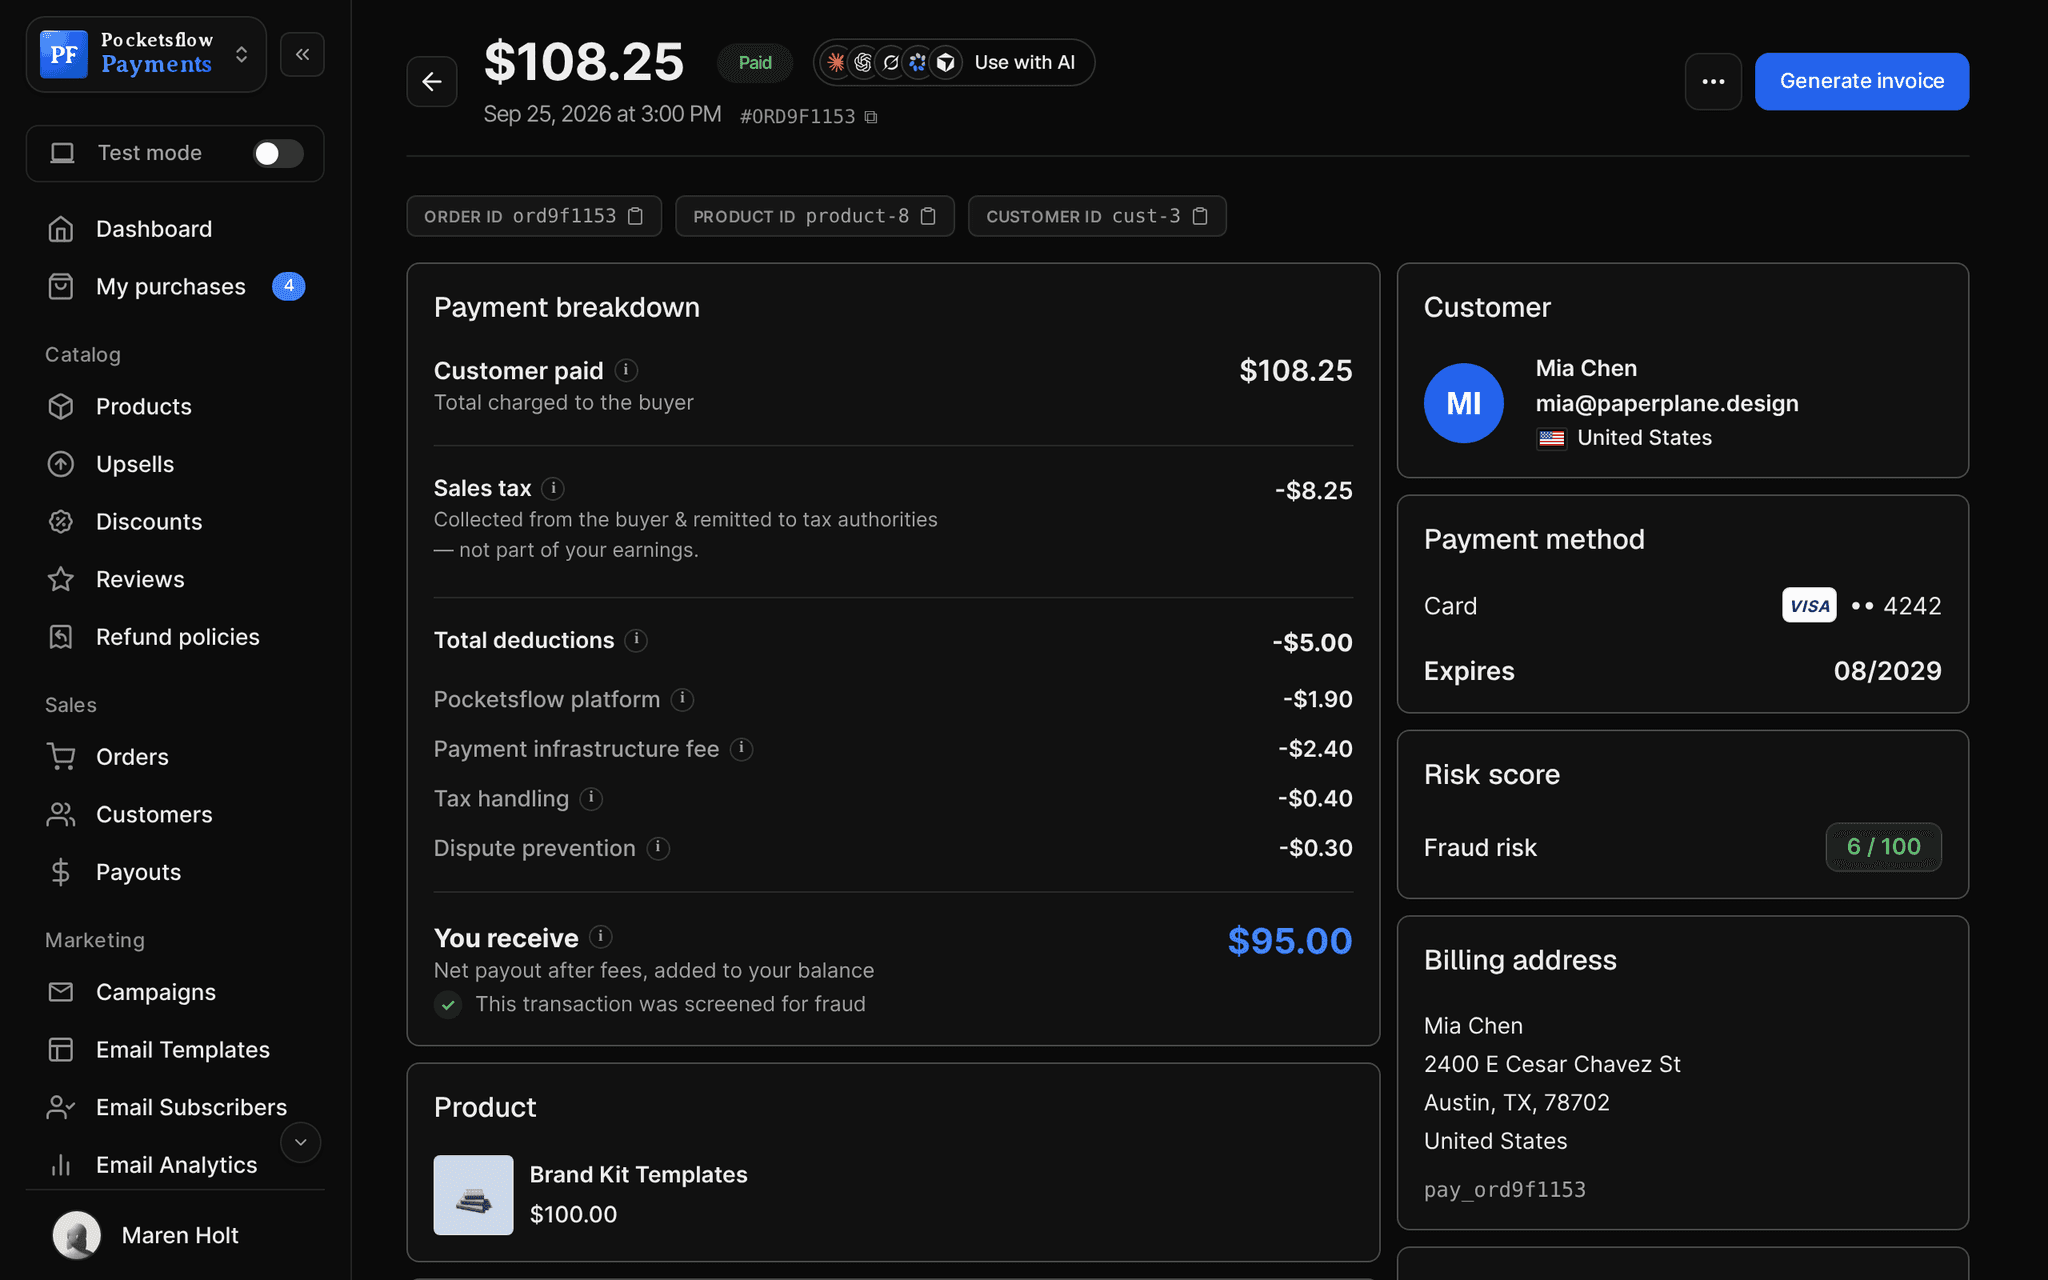
Task: Select the $95.00 You receive amount
Action: click(1289, 941)
